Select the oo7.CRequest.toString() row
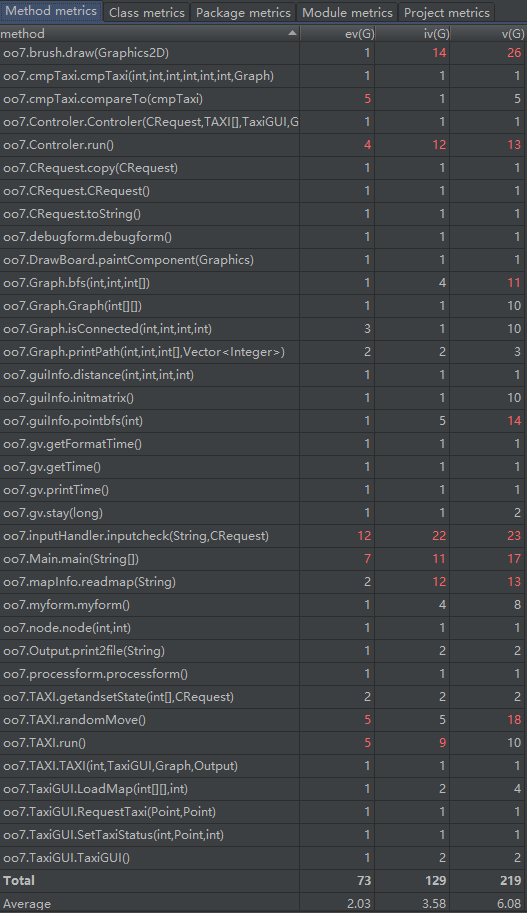 tap(263, 214)
